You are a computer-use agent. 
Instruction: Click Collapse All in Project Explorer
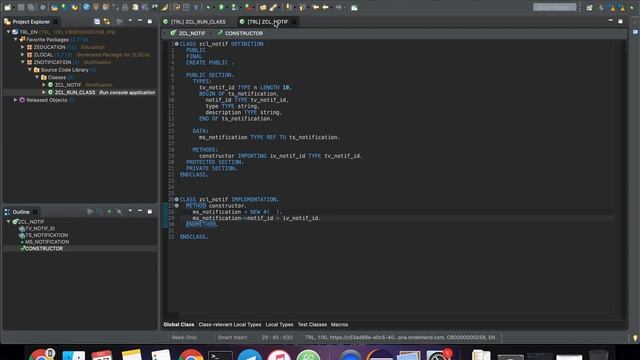(97, 21)
